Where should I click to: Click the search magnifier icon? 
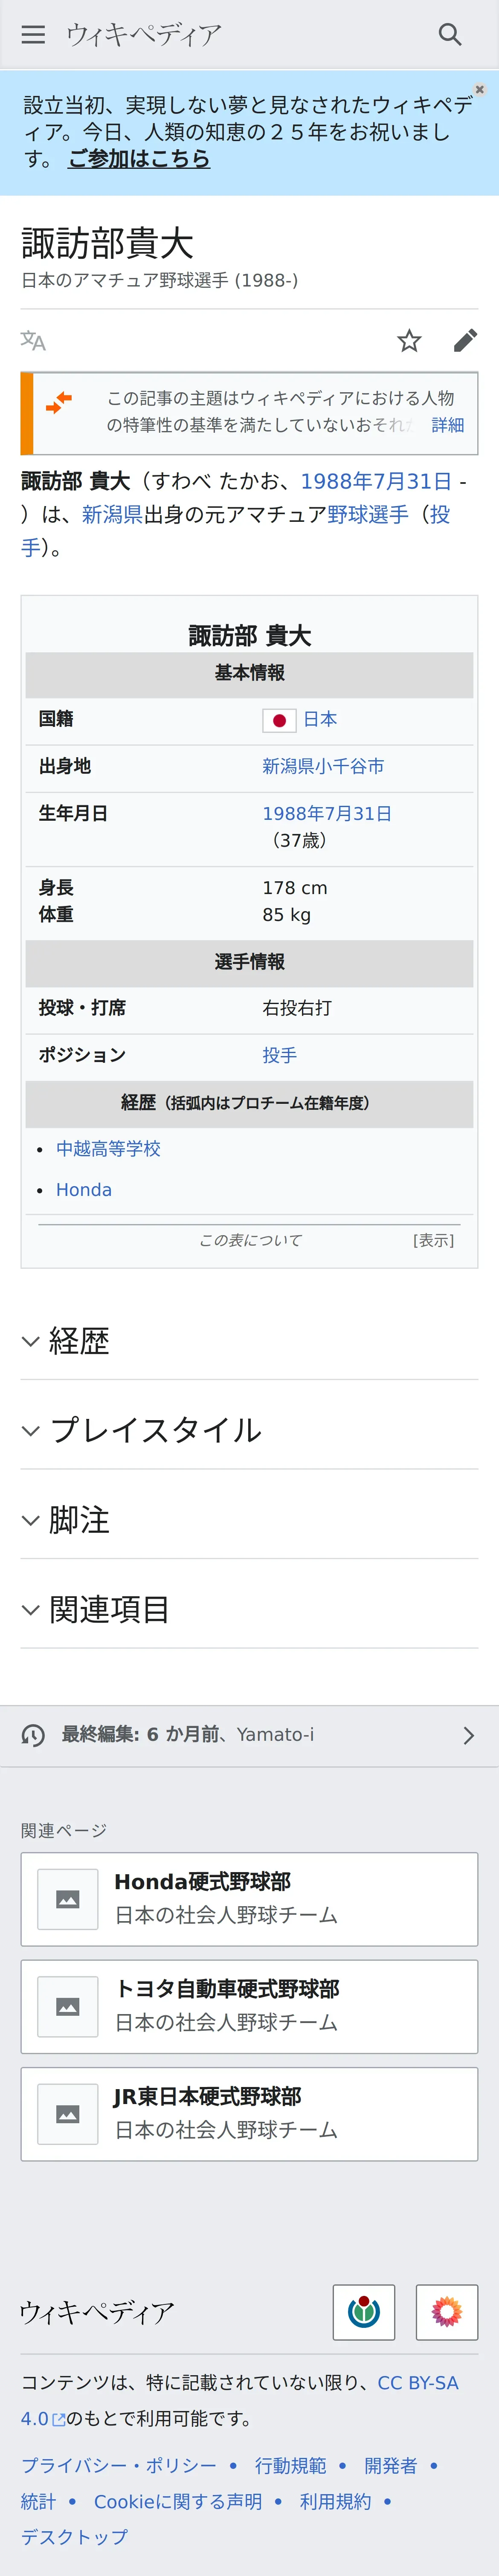pyautogui.click(x=450, y=35)
